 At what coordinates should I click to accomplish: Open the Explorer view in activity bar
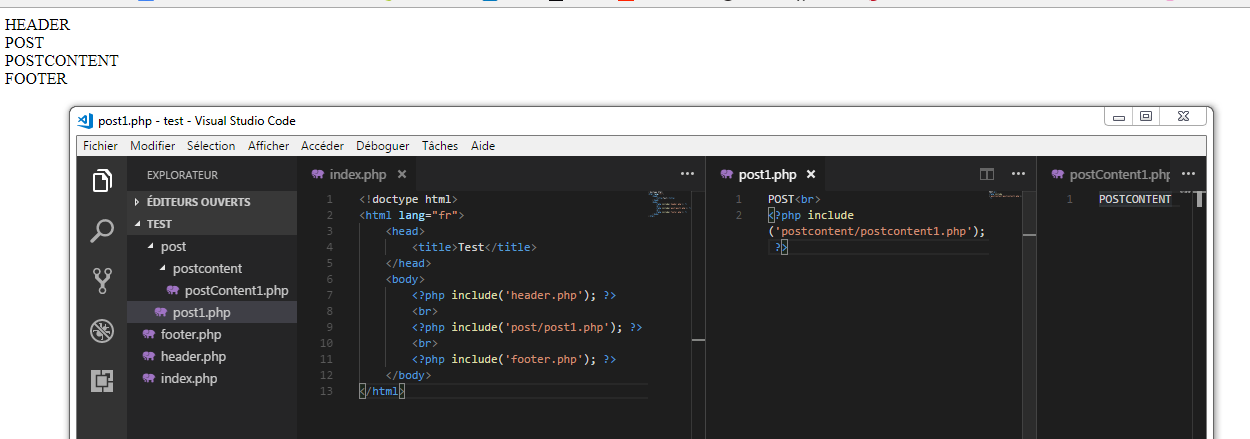click(x=102, y=181)
